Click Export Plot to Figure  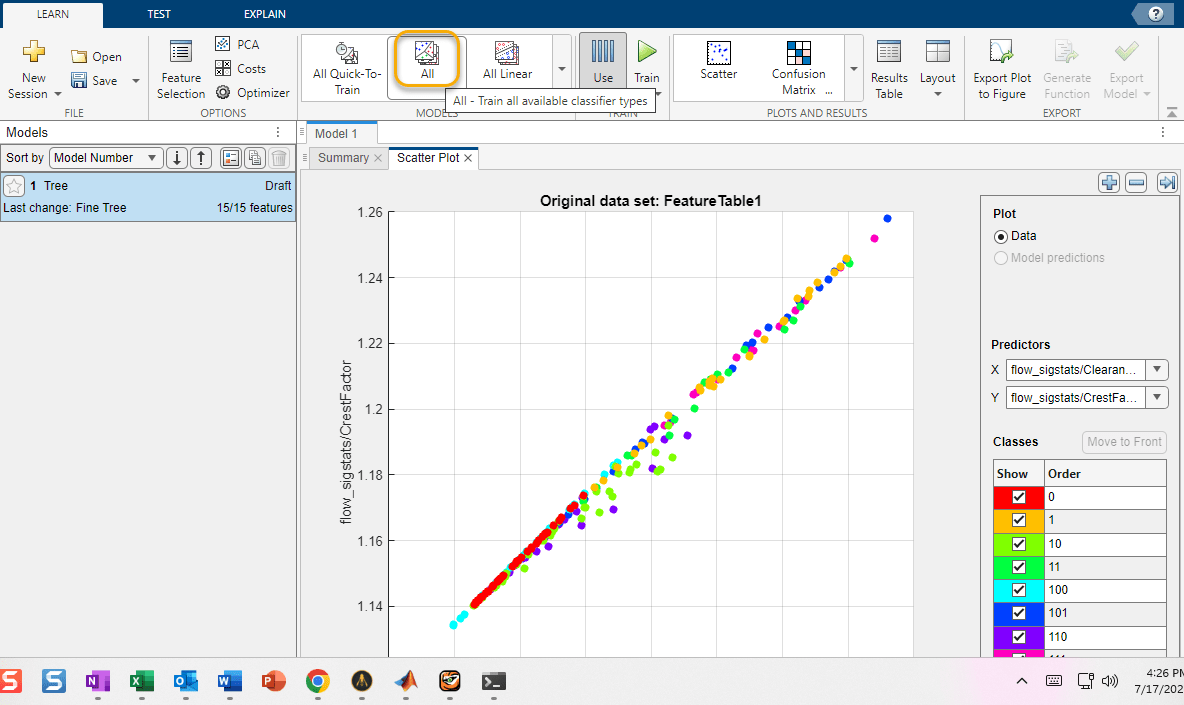click(1003, 68)
